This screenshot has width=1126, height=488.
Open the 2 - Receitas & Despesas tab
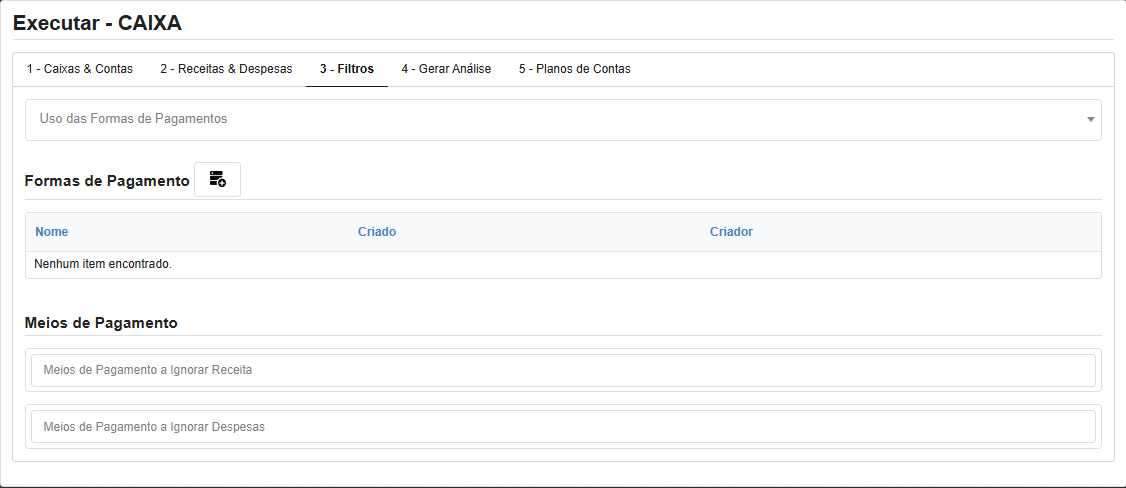226,69
